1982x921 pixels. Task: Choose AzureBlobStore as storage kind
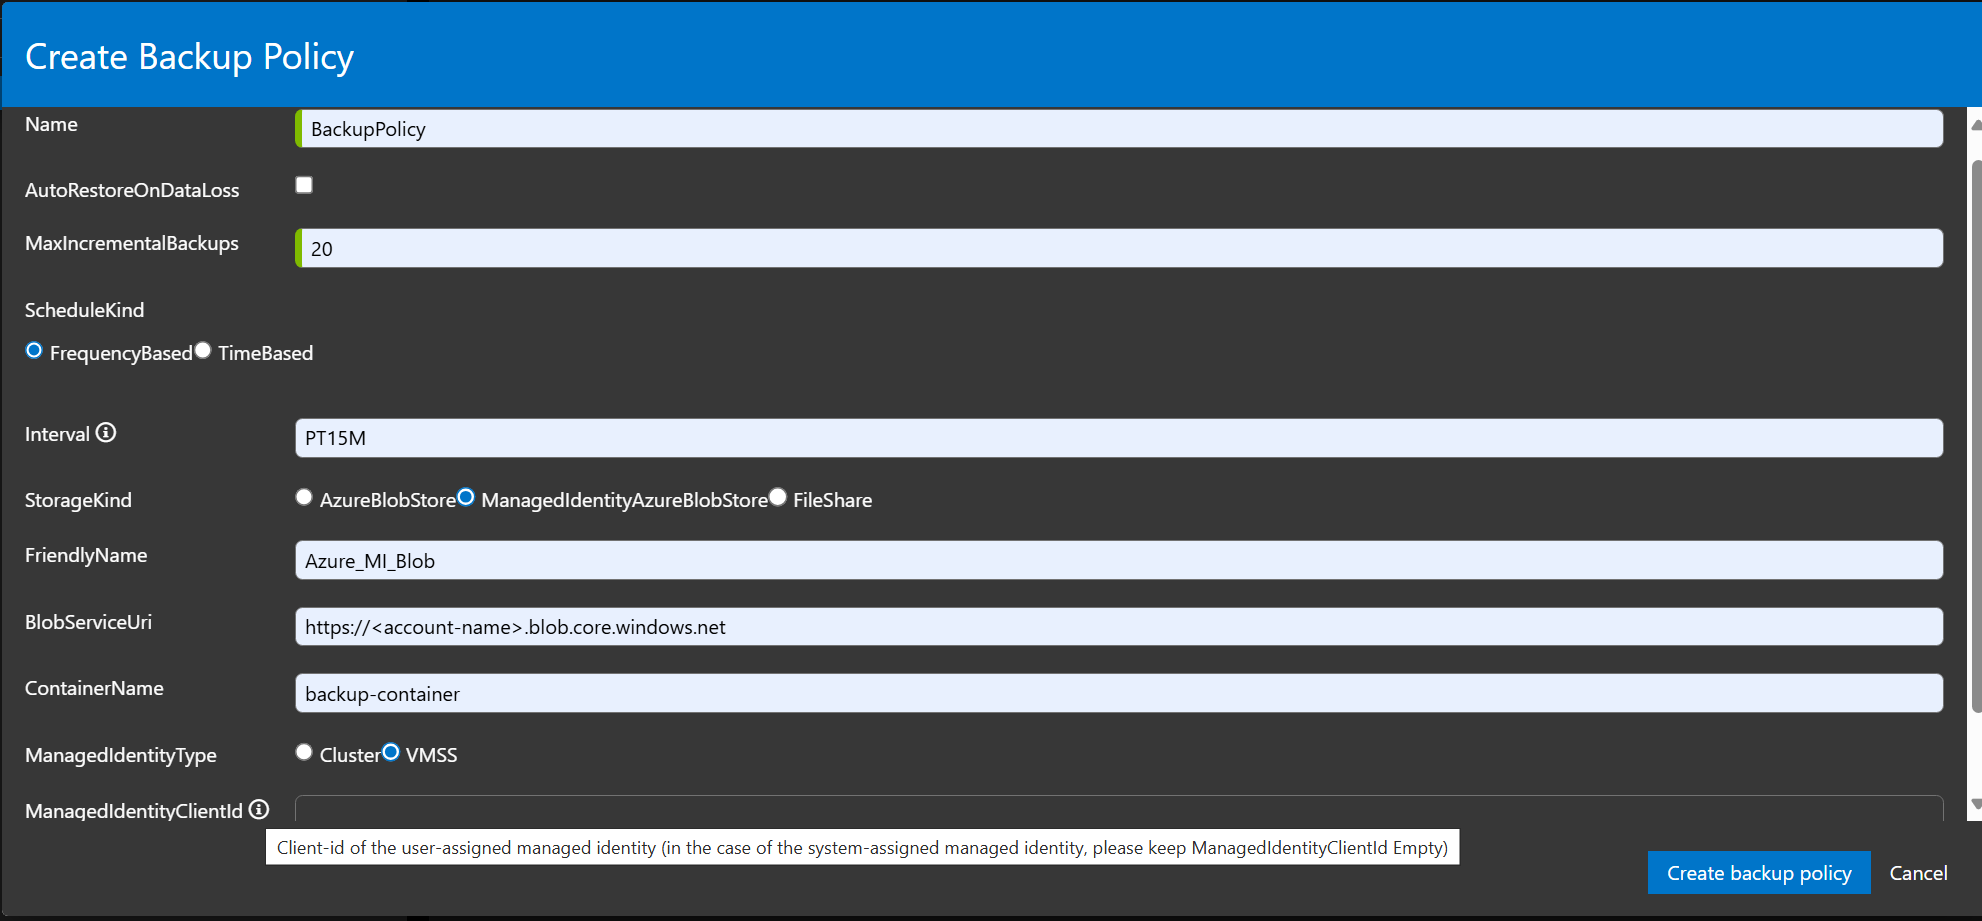[304, 497]
